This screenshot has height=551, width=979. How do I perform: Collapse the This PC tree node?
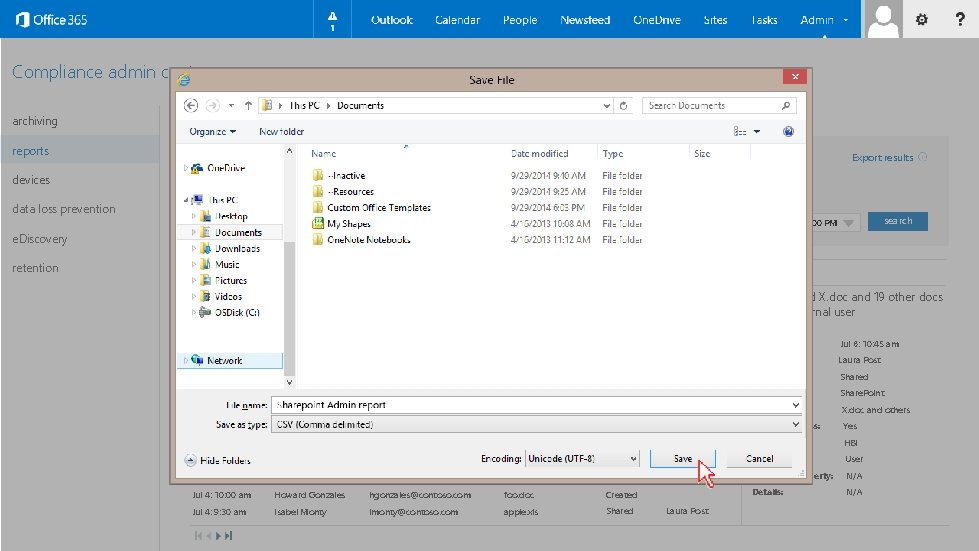(x=185, y=200)
